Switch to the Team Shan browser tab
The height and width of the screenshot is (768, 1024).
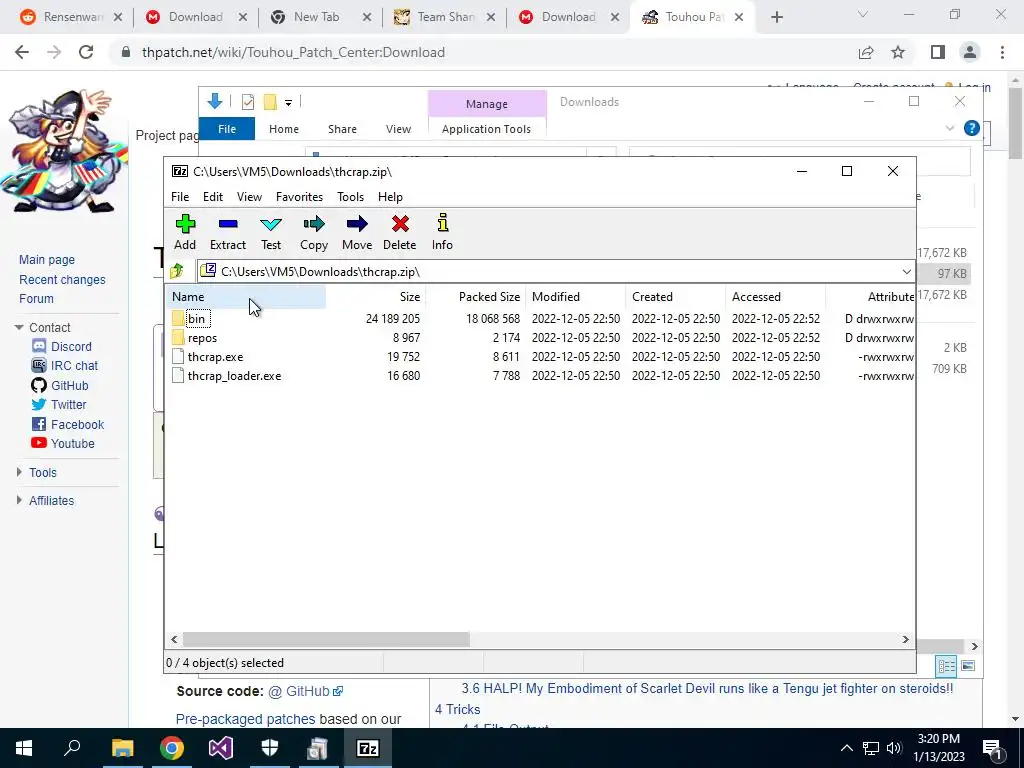click(x=444, y=17)
